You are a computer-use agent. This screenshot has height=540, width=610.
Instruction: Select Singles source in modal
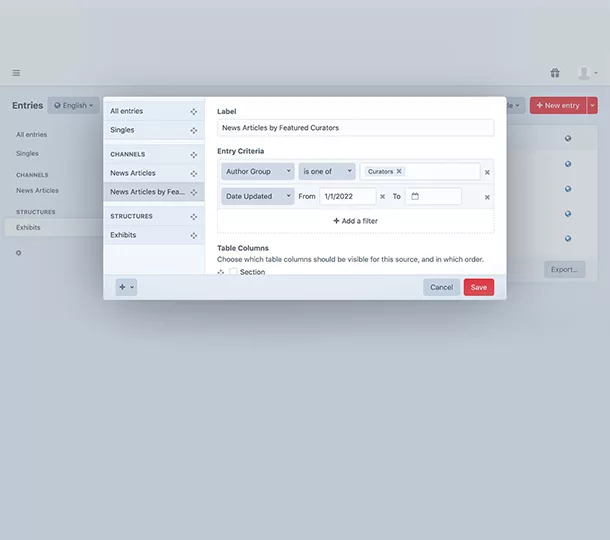pos(154,130)
